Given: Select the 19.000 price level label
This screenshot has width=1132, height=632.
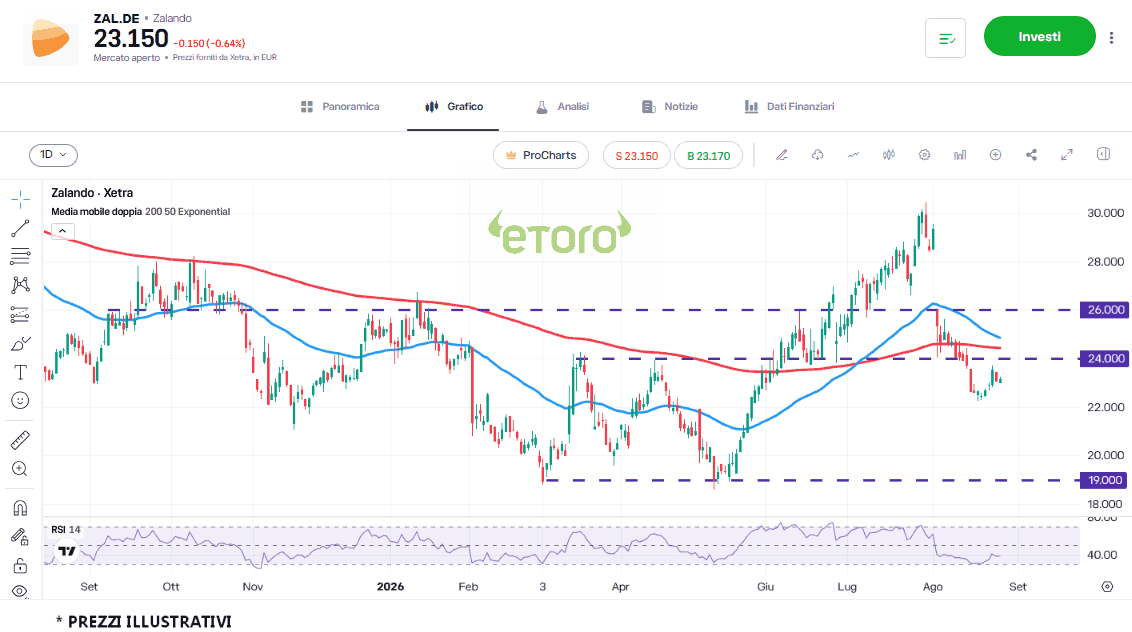Looking at the screenshot, I should click(1102, 480).
